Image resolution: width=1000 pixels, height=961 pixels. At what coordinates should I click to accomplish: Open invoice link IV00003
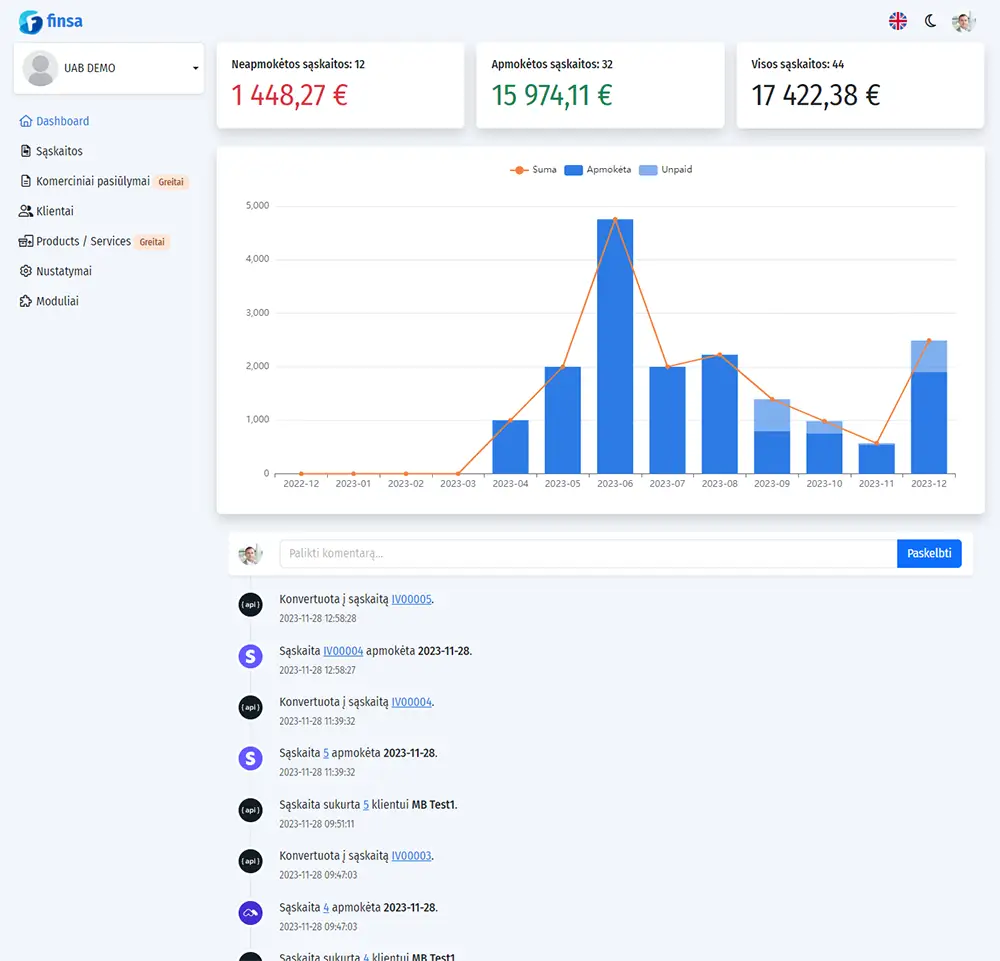click(411, 856)
